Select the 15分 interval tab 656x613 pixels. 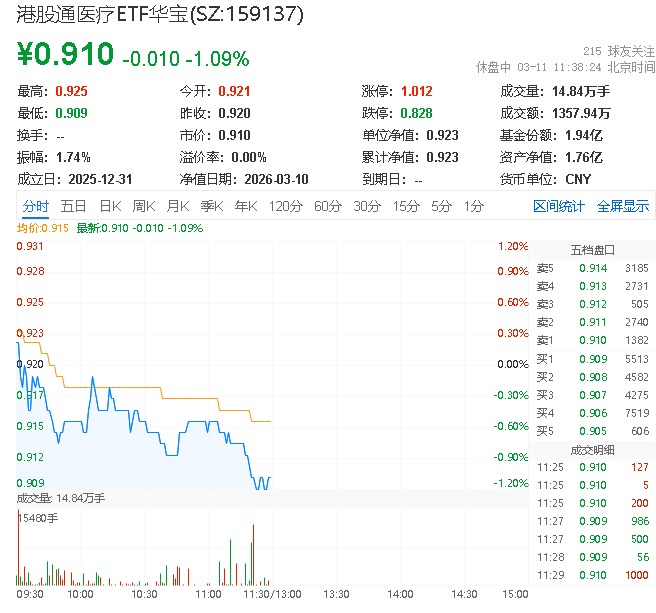(x=405, y=206)
